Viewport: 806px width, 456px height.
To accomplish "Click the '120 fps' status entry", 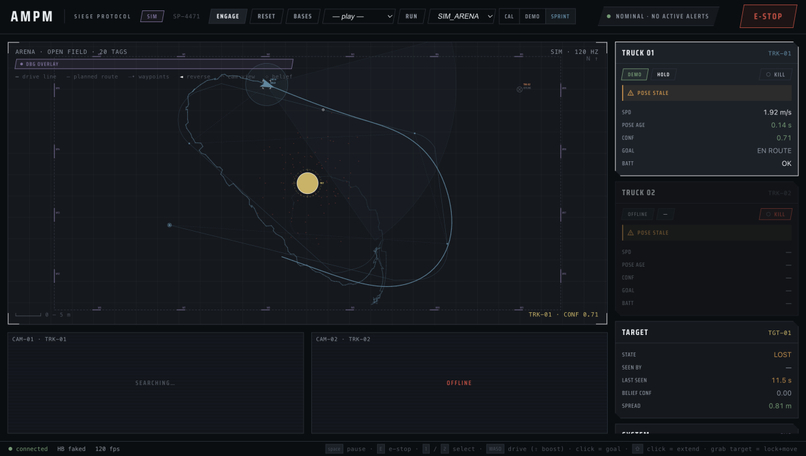I will click(107, 449).
